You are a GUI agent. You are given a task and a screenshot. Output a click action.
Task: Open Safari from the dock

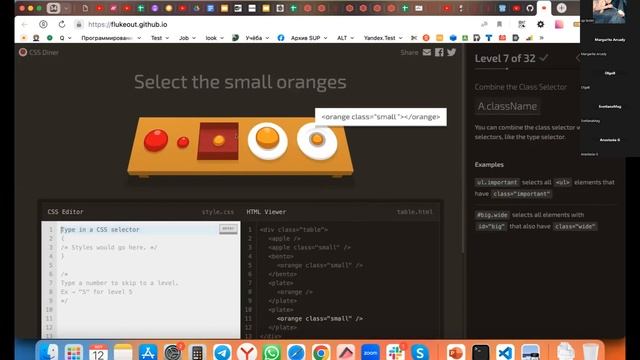click(296, 352)
